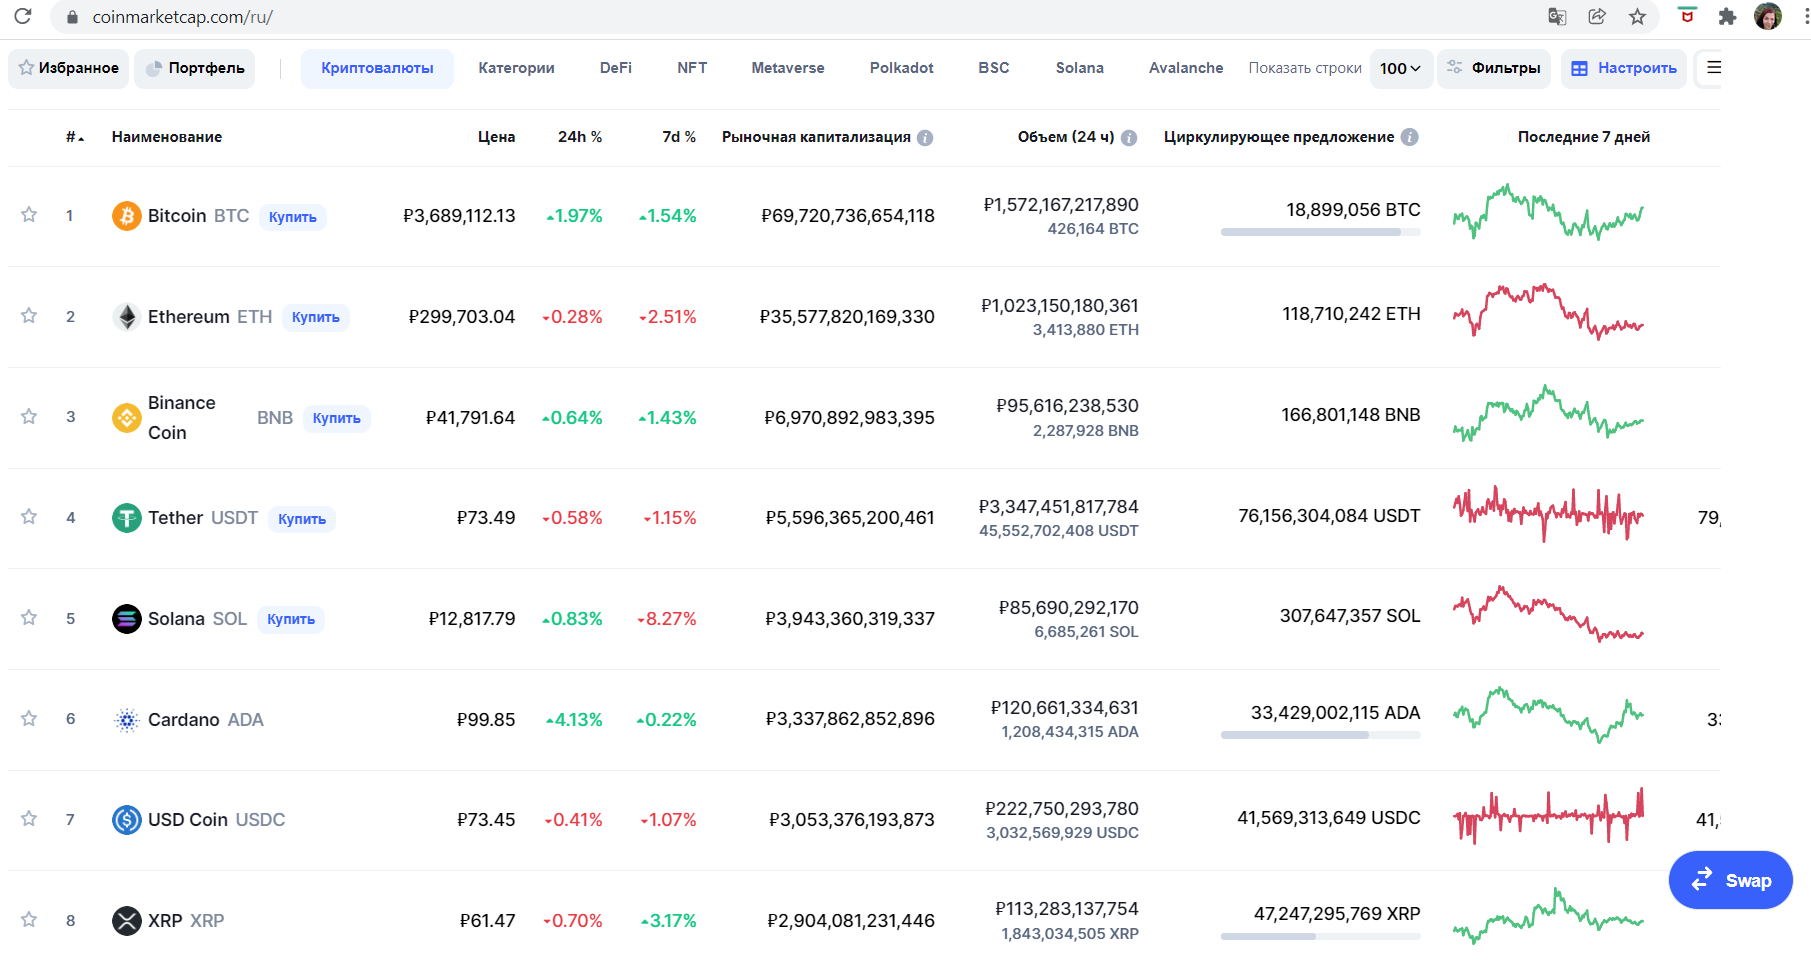Sort by rank with the # header
1811x967 pixels.
[74, 137]
